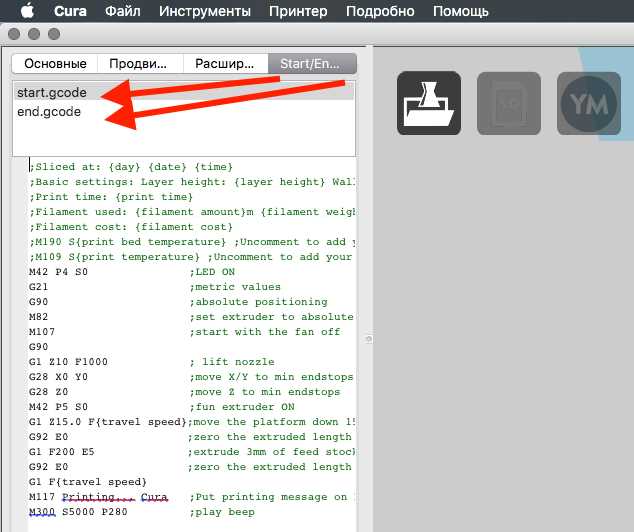Click the ';Sliced at: {day}' line
This screenshot has width=634, height=532.
click(x=131, y=167)
